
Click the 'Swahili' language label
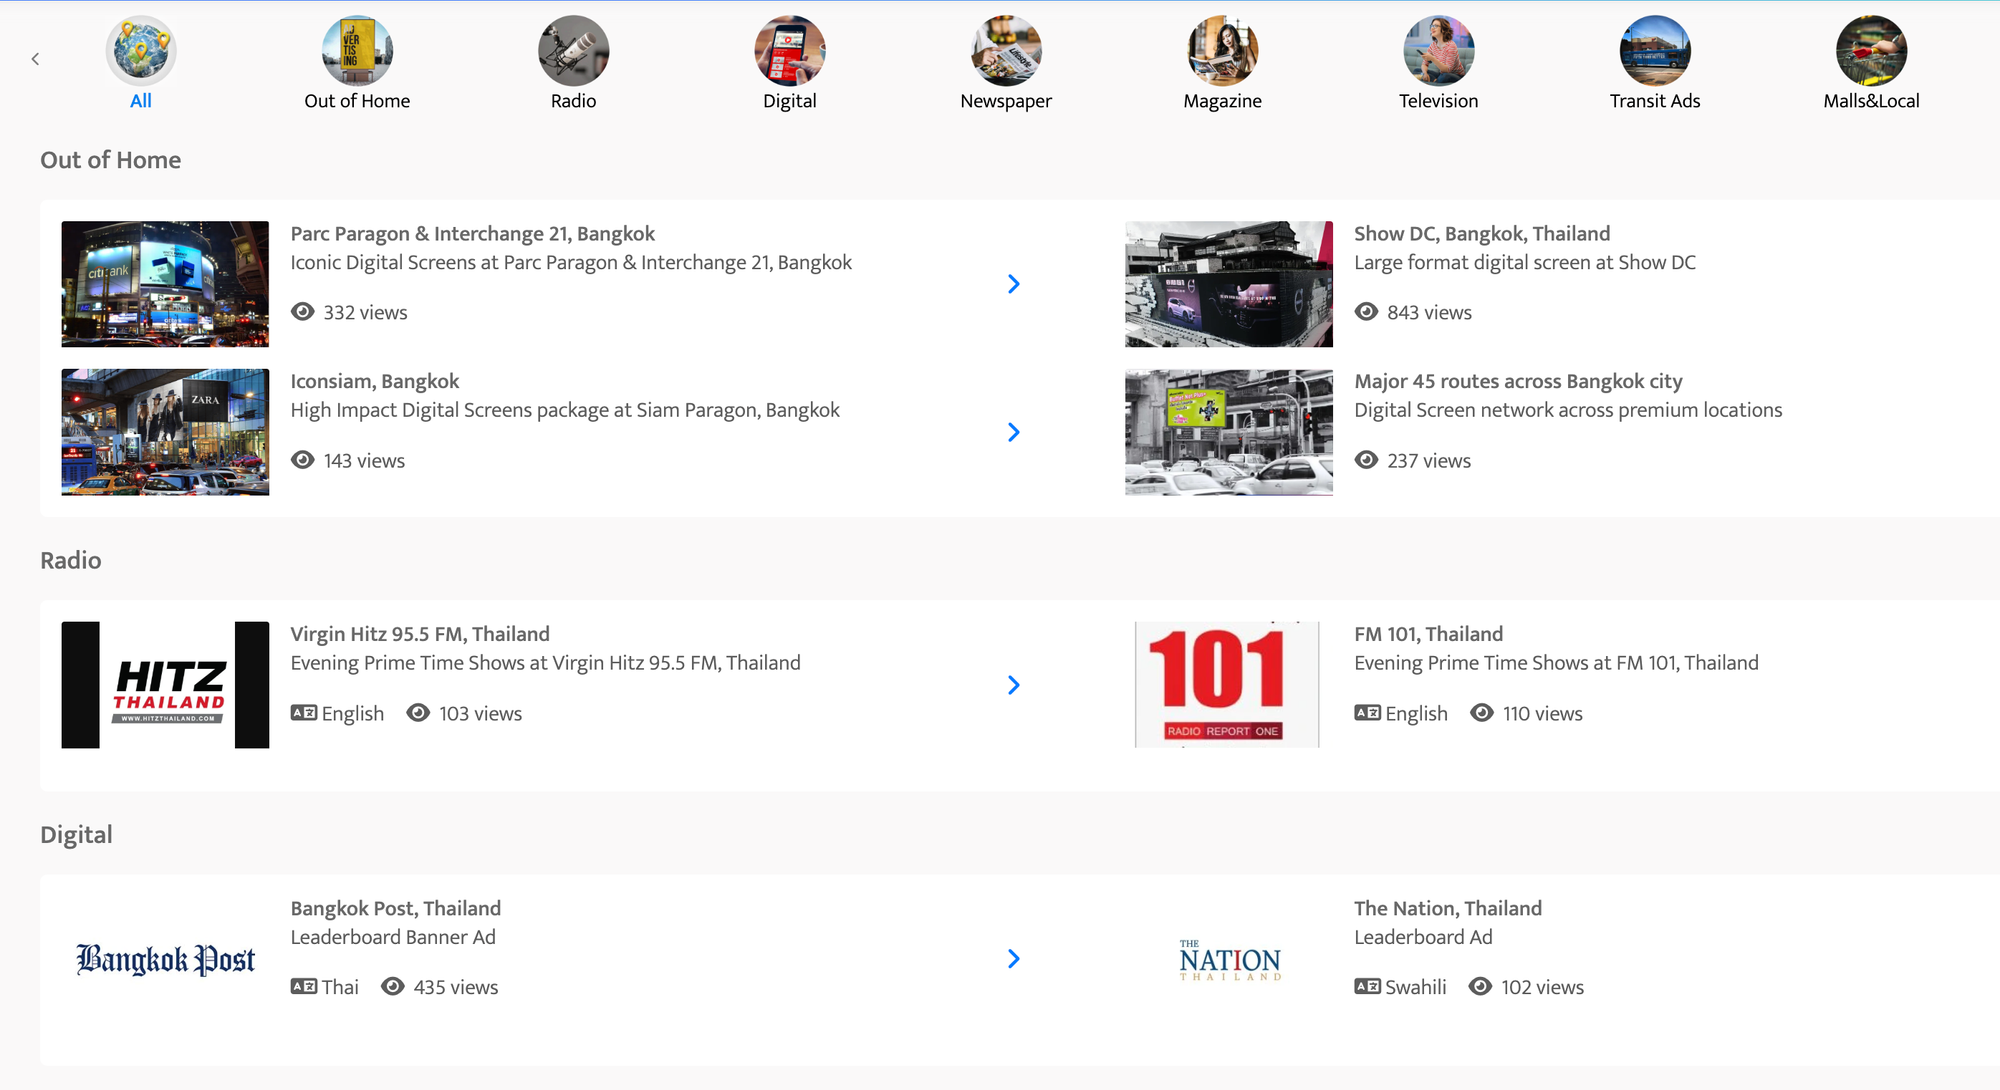pos(1416,987)
